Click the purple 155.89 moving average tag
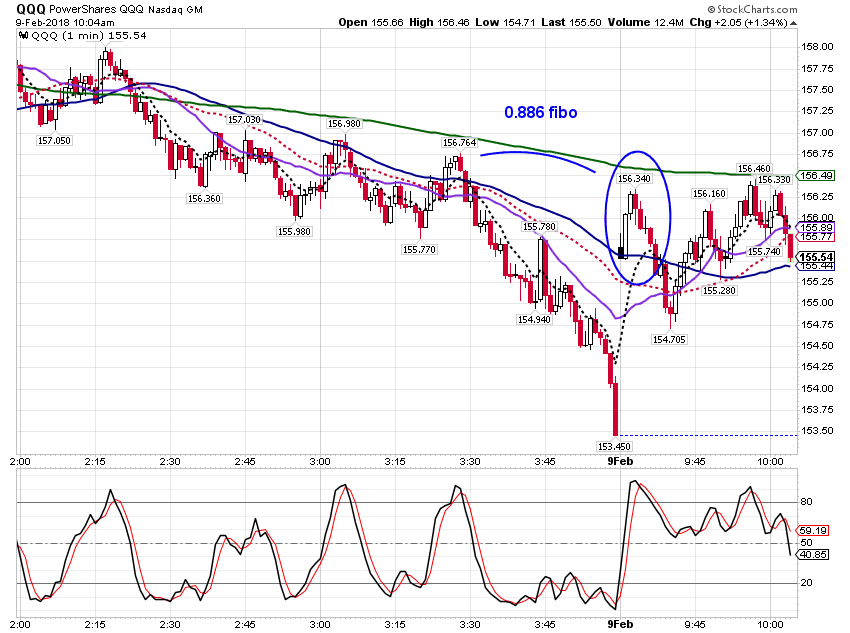The image size is (850, 633). tap(815, 228)
